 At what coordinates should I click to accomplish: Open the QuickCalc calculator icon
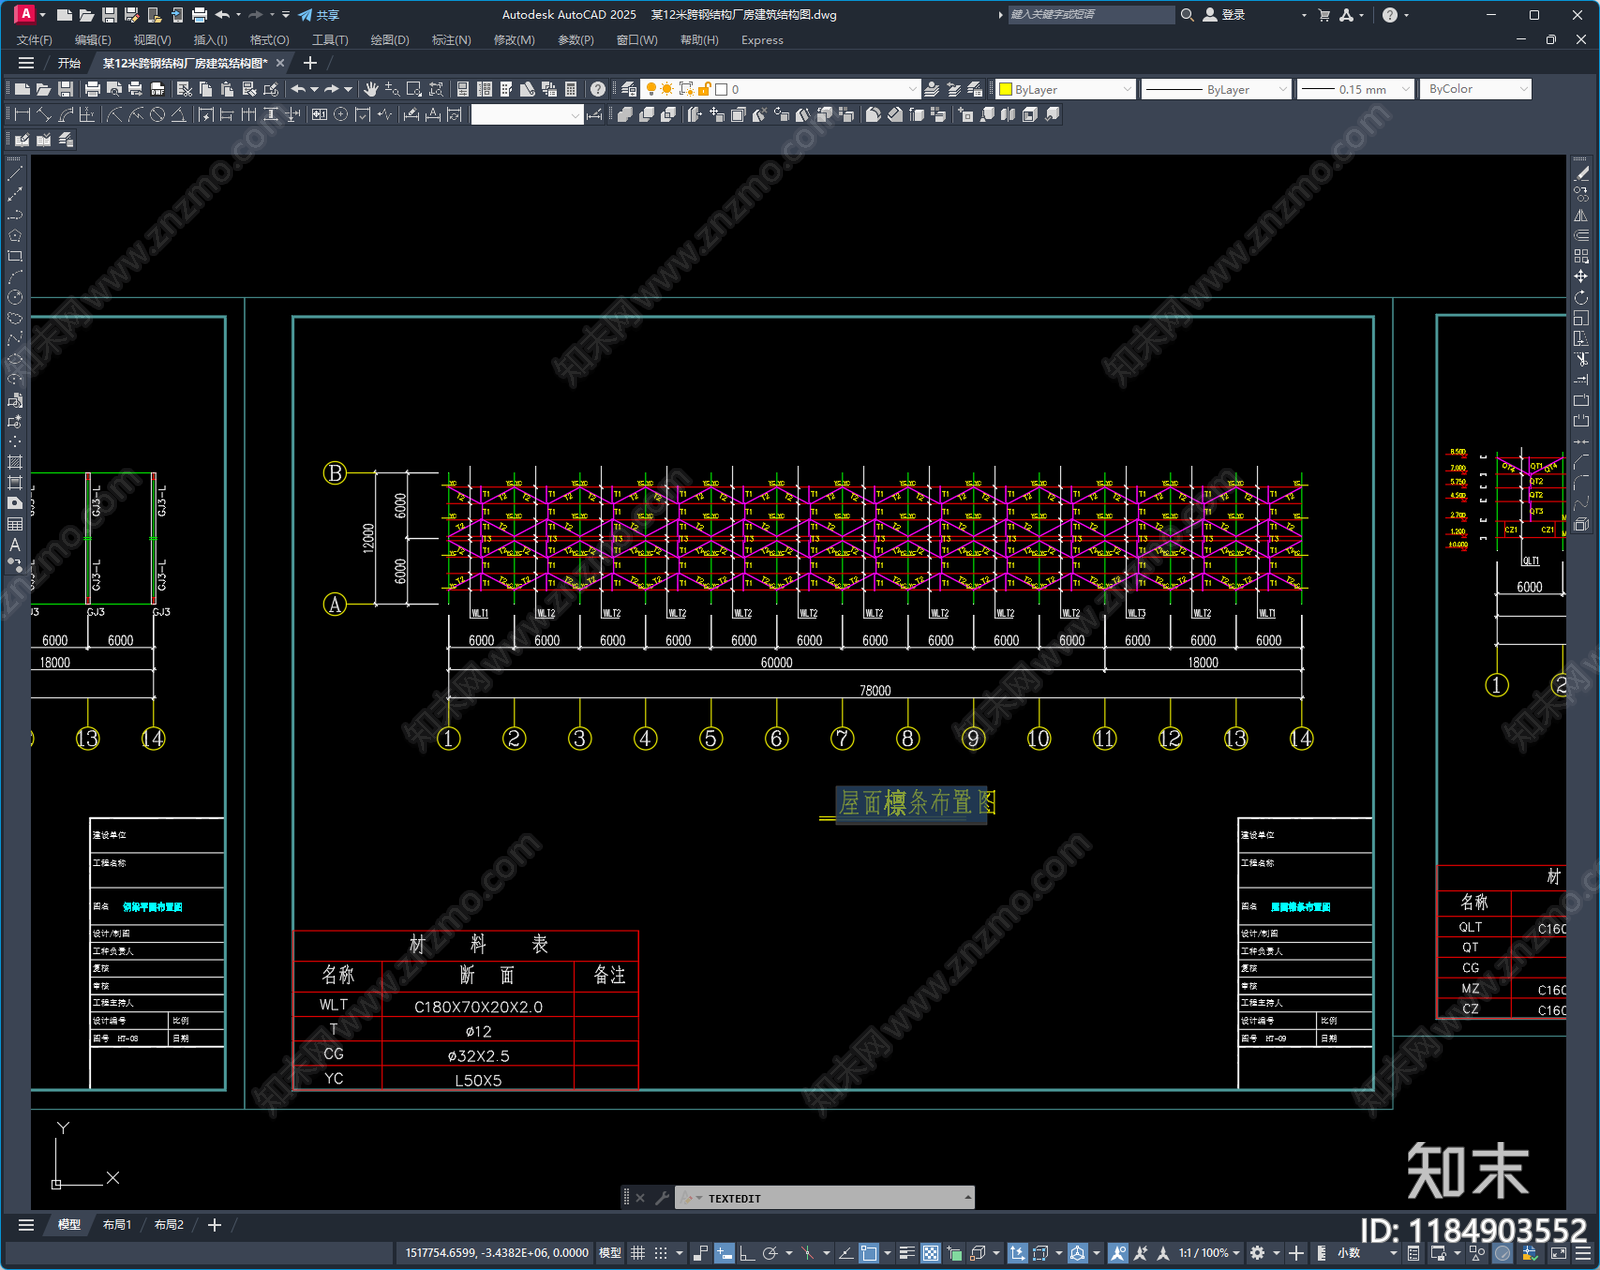pyautogui.click(x=571, y=89)
